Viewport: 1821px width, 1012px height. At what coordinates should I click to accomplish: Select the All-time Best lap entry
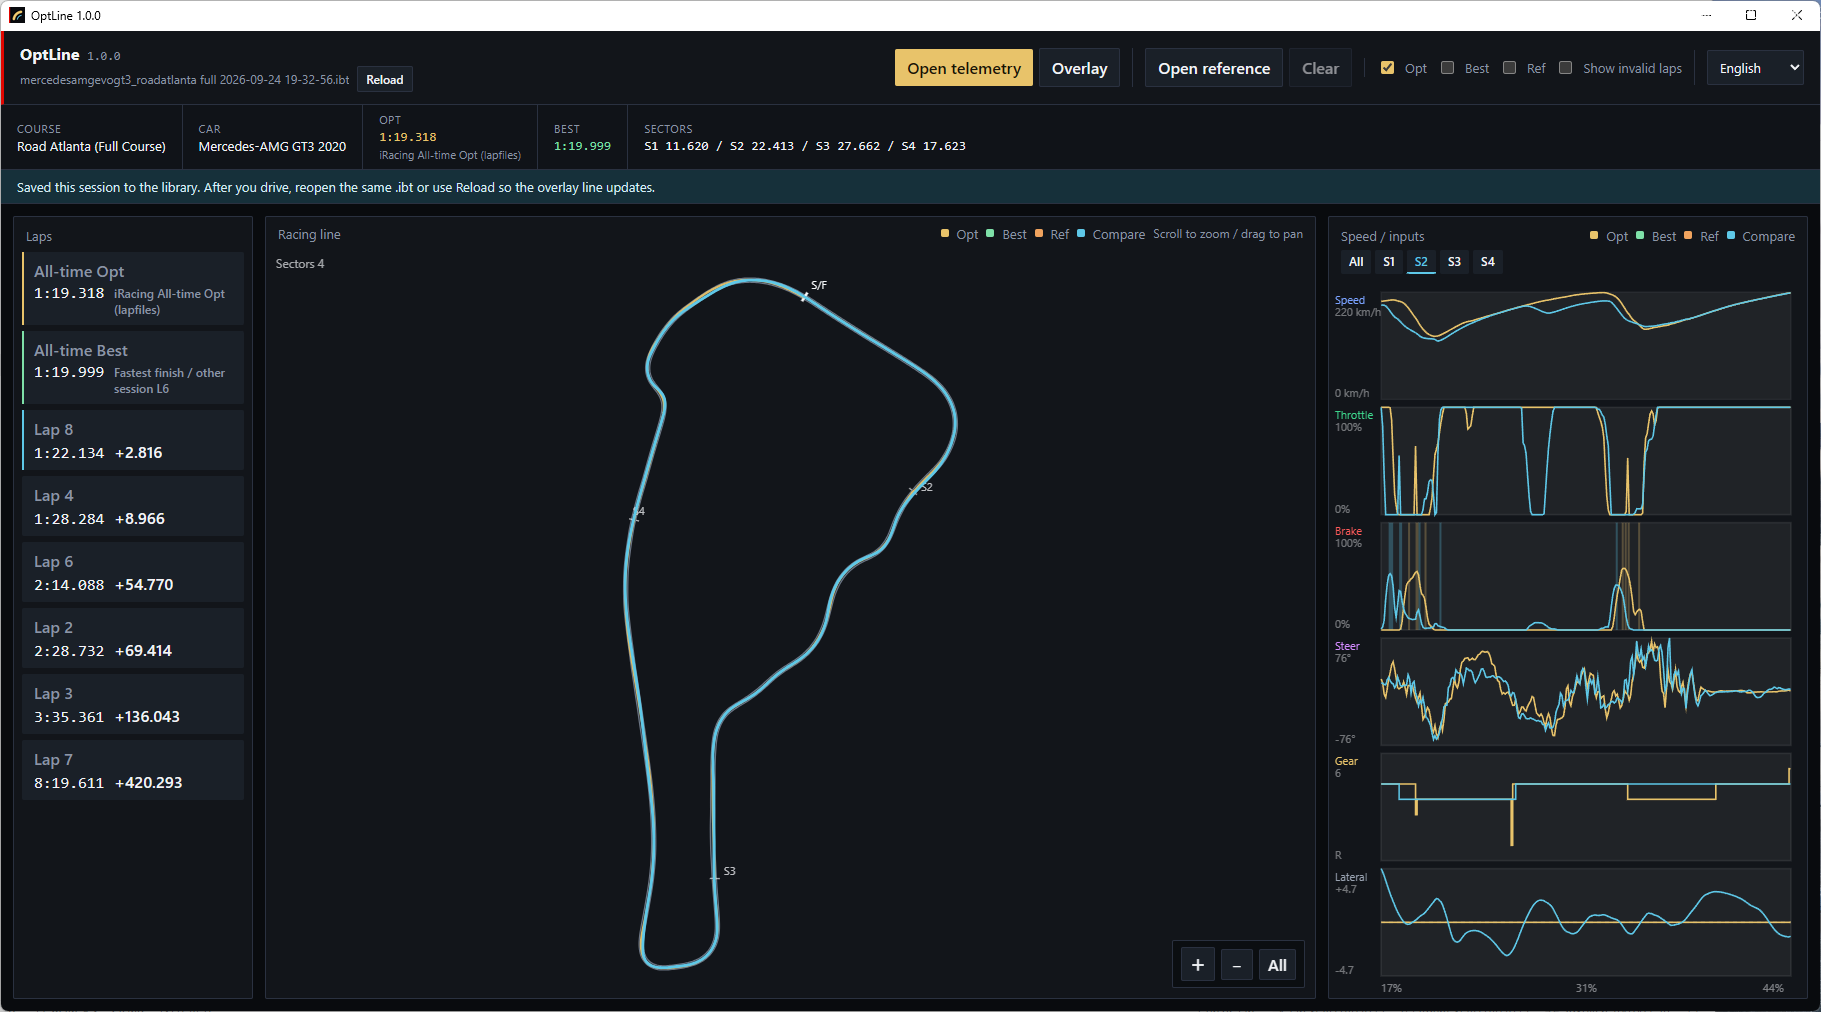(x=133, y=368)
